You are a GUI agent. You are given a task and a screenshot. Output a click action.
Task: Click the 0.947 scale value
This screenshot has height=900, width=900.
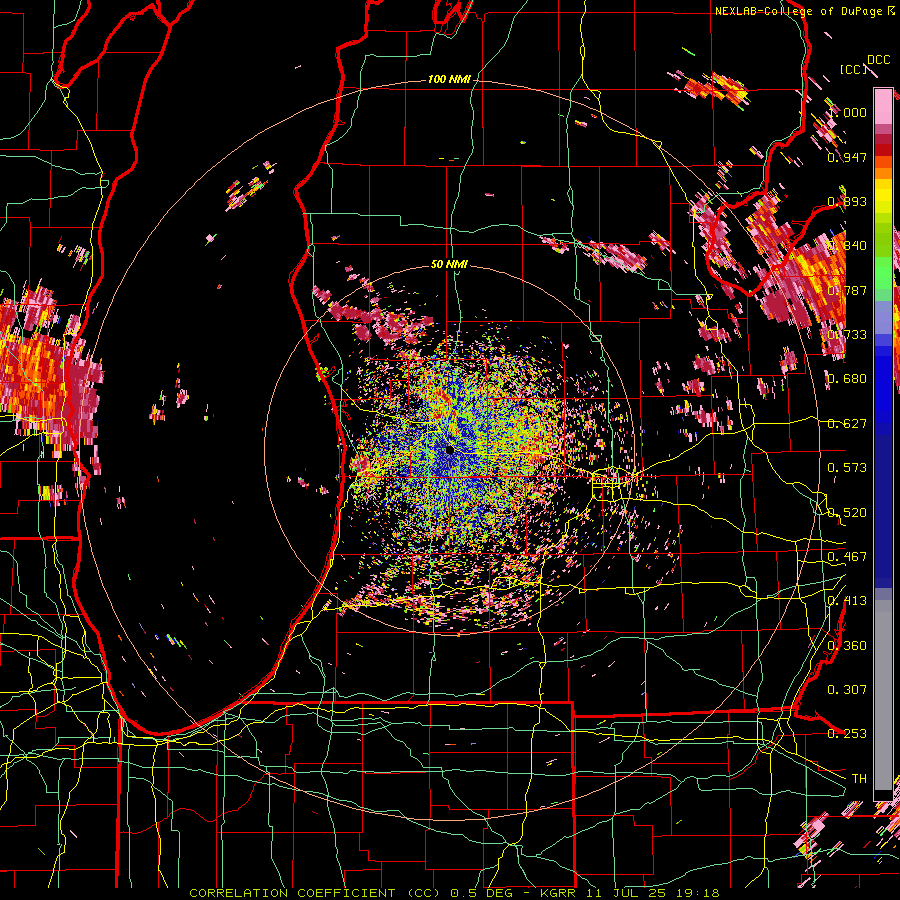(847, 157)
